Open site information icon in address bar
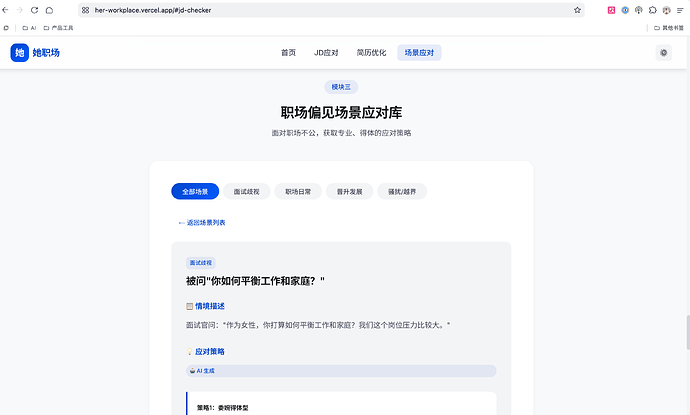This screenshot has width=690, height=415. [85, 10]
